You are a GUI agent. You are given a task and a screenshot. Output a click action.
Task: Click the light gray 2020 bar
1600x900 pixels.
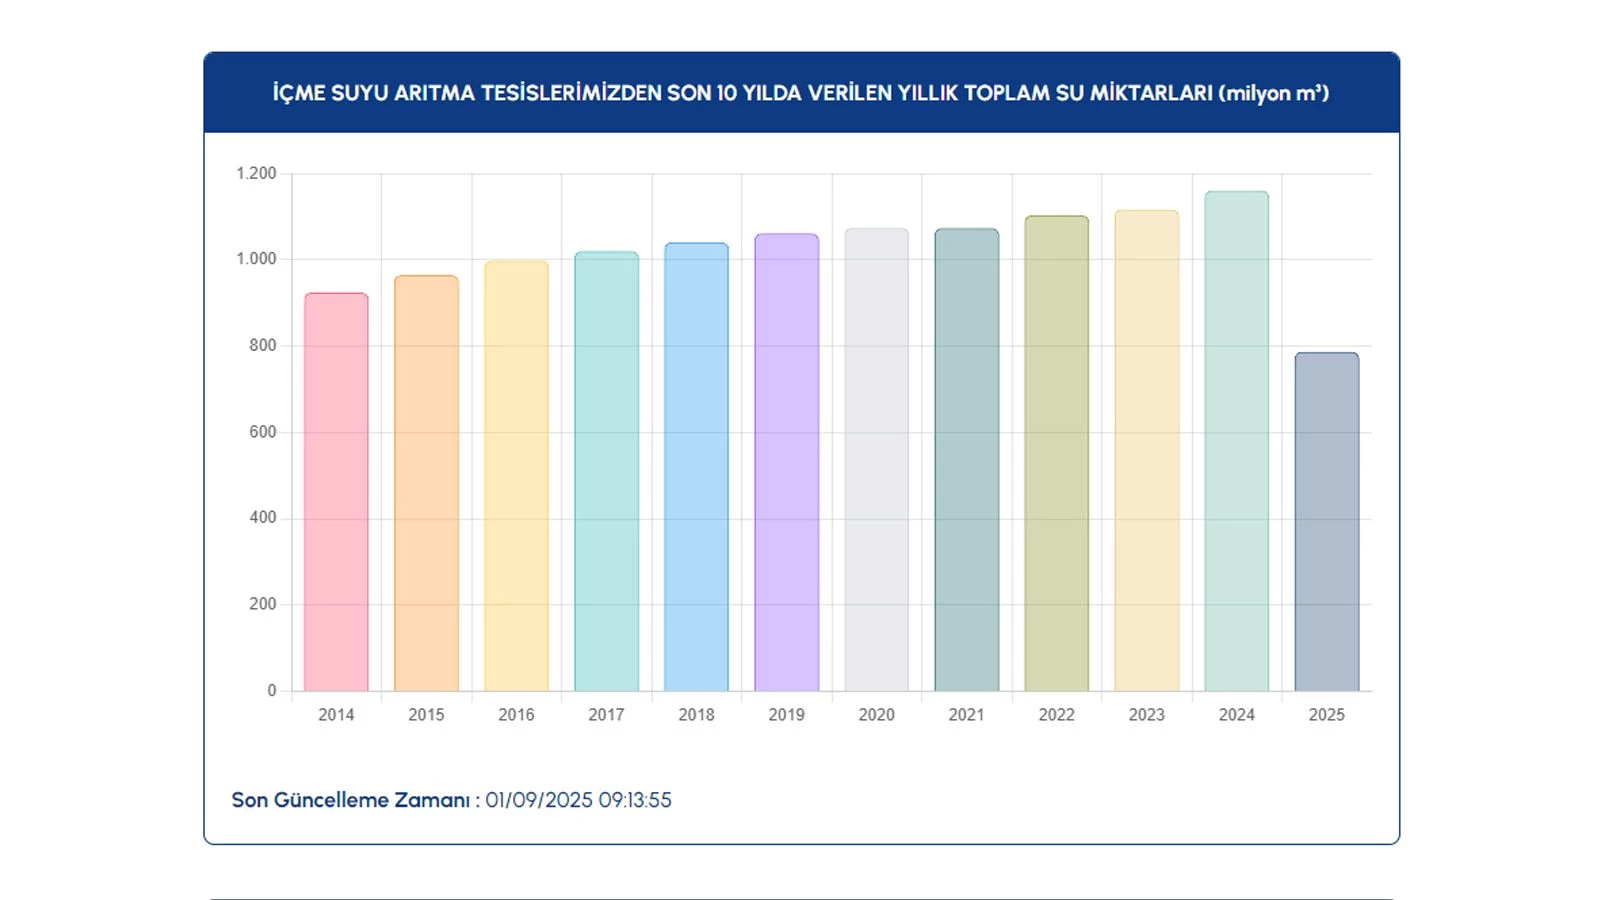(x=876, y=460)
